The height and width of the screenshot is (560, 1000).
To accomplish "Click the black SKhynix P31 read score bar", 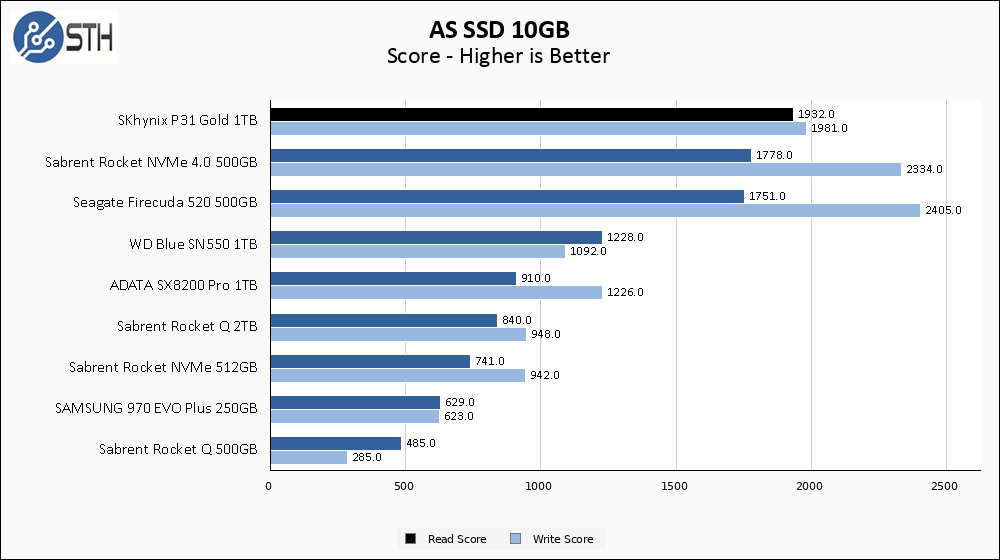I will [532, 114].
